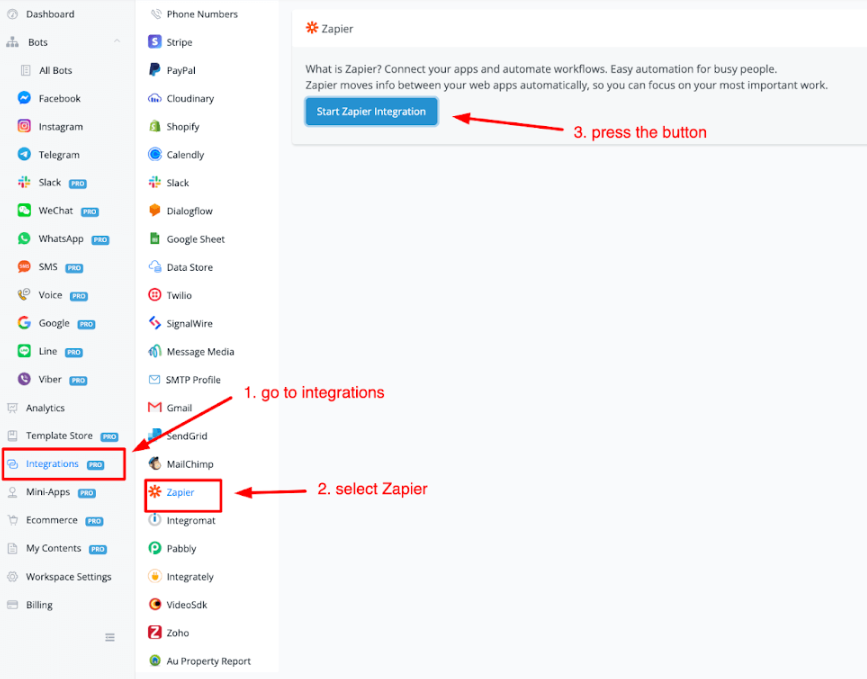Choose the Calendly integration entry
867x679 pixels.
click(185, 155)
